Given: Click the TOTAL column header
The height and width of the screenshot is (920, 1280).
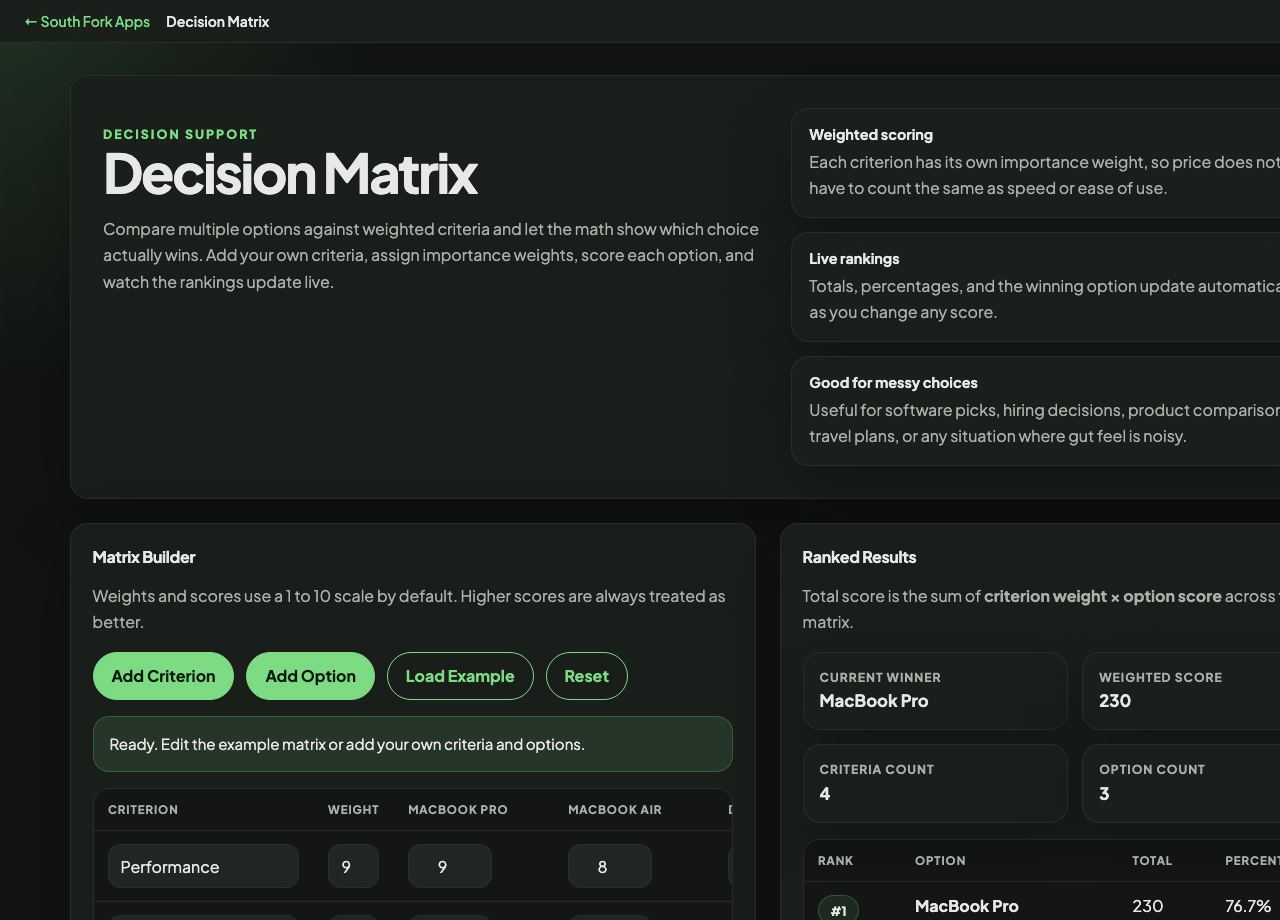Looking at the screenshot, I should 1152,861.
